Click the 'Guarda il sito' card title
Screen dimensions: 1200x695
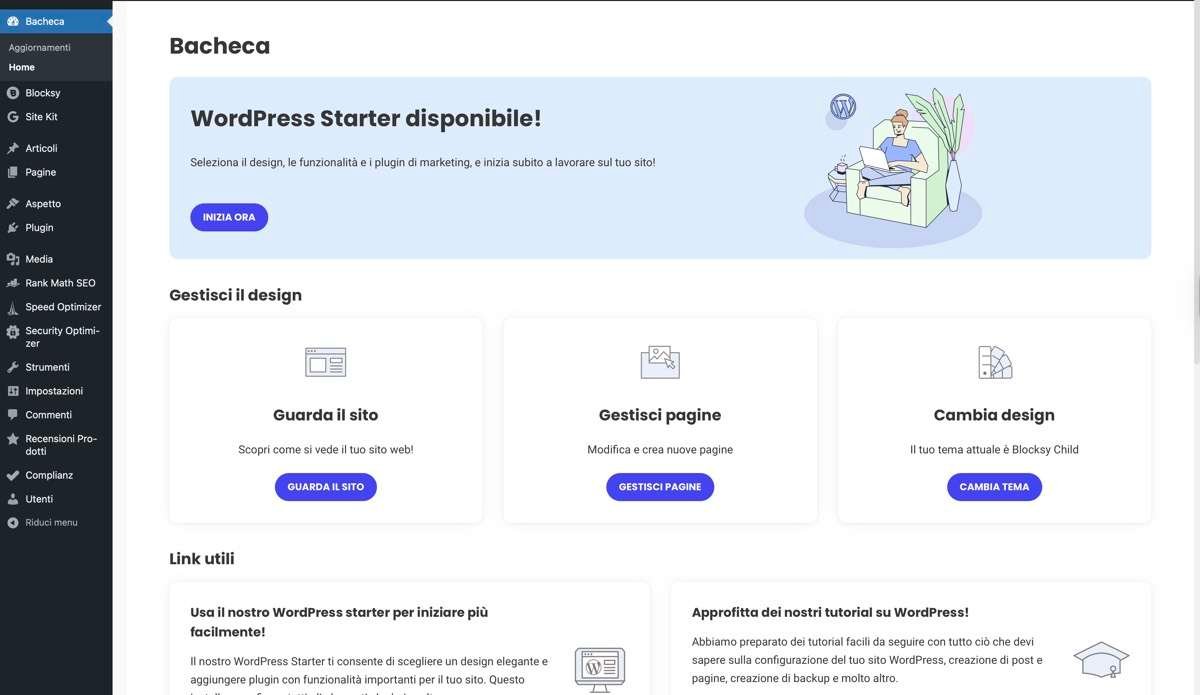(x=326, y=415)
